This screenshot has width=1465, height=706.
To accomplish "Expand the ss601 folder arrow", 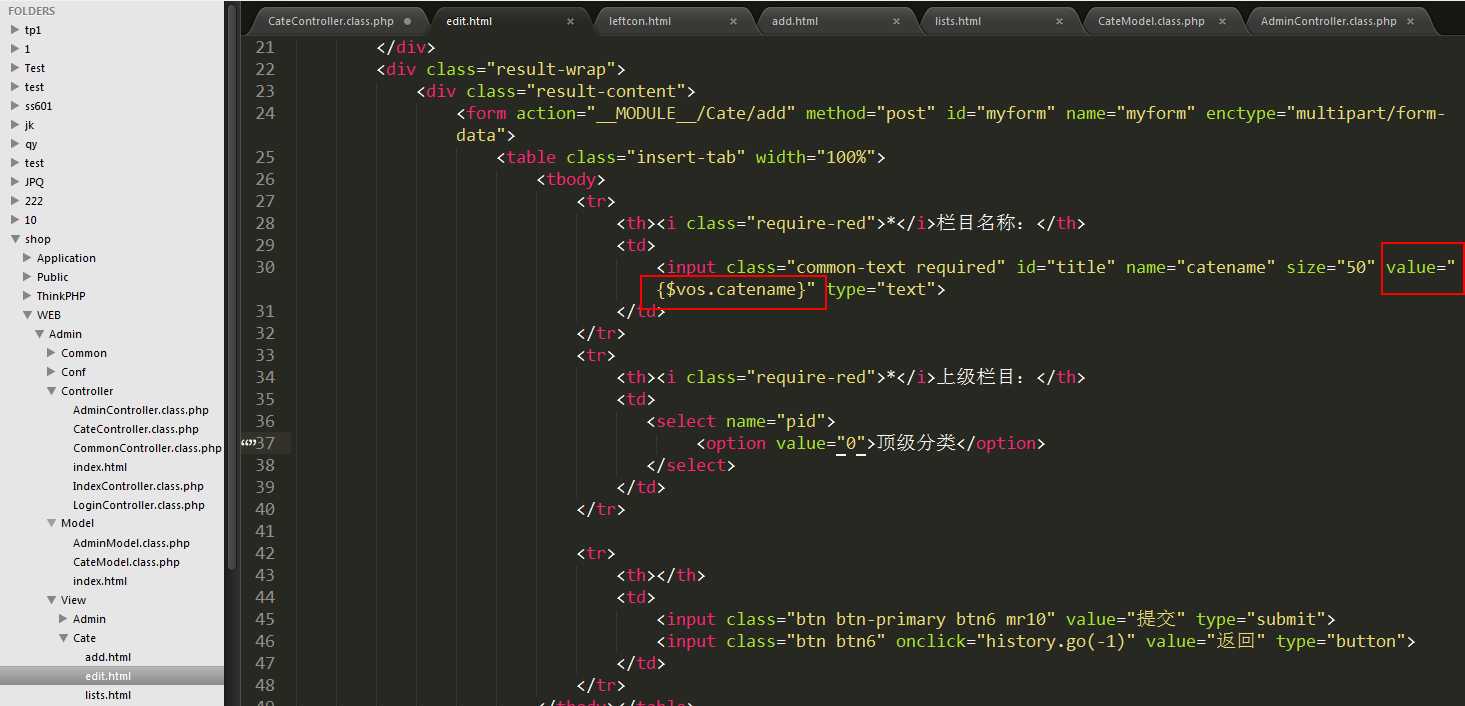I will pyautogui.click(x=15, y=106).
